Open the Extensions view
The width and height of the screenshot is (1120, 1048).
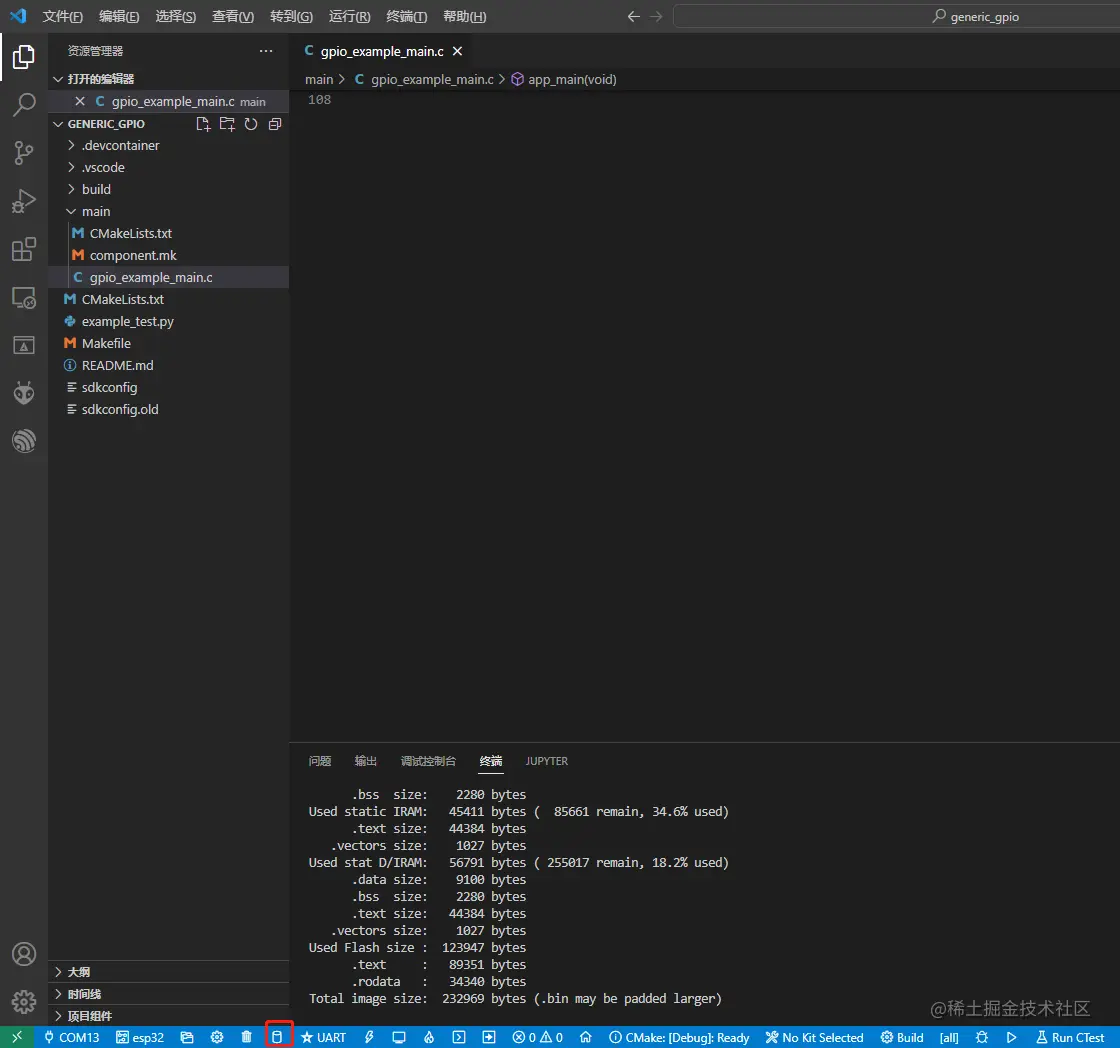[24, 249]
